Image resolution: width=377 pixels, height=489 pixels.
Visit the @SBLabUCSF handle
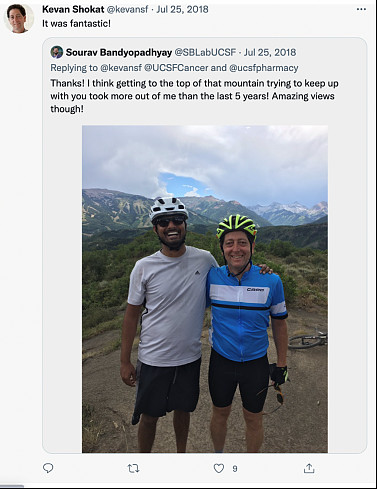[205, 52]
